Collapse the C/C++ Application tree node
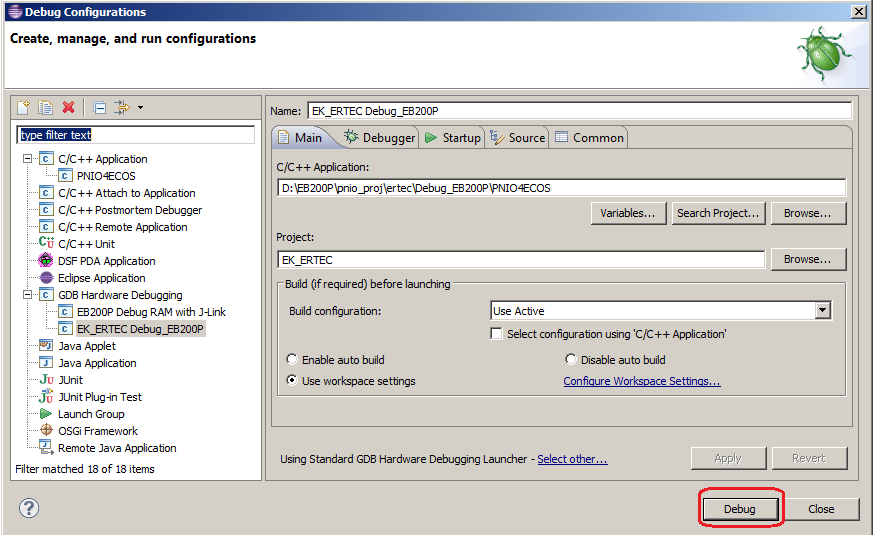Image resolution: width=873 pixels, height=535 pixels. tap(27, 159)
